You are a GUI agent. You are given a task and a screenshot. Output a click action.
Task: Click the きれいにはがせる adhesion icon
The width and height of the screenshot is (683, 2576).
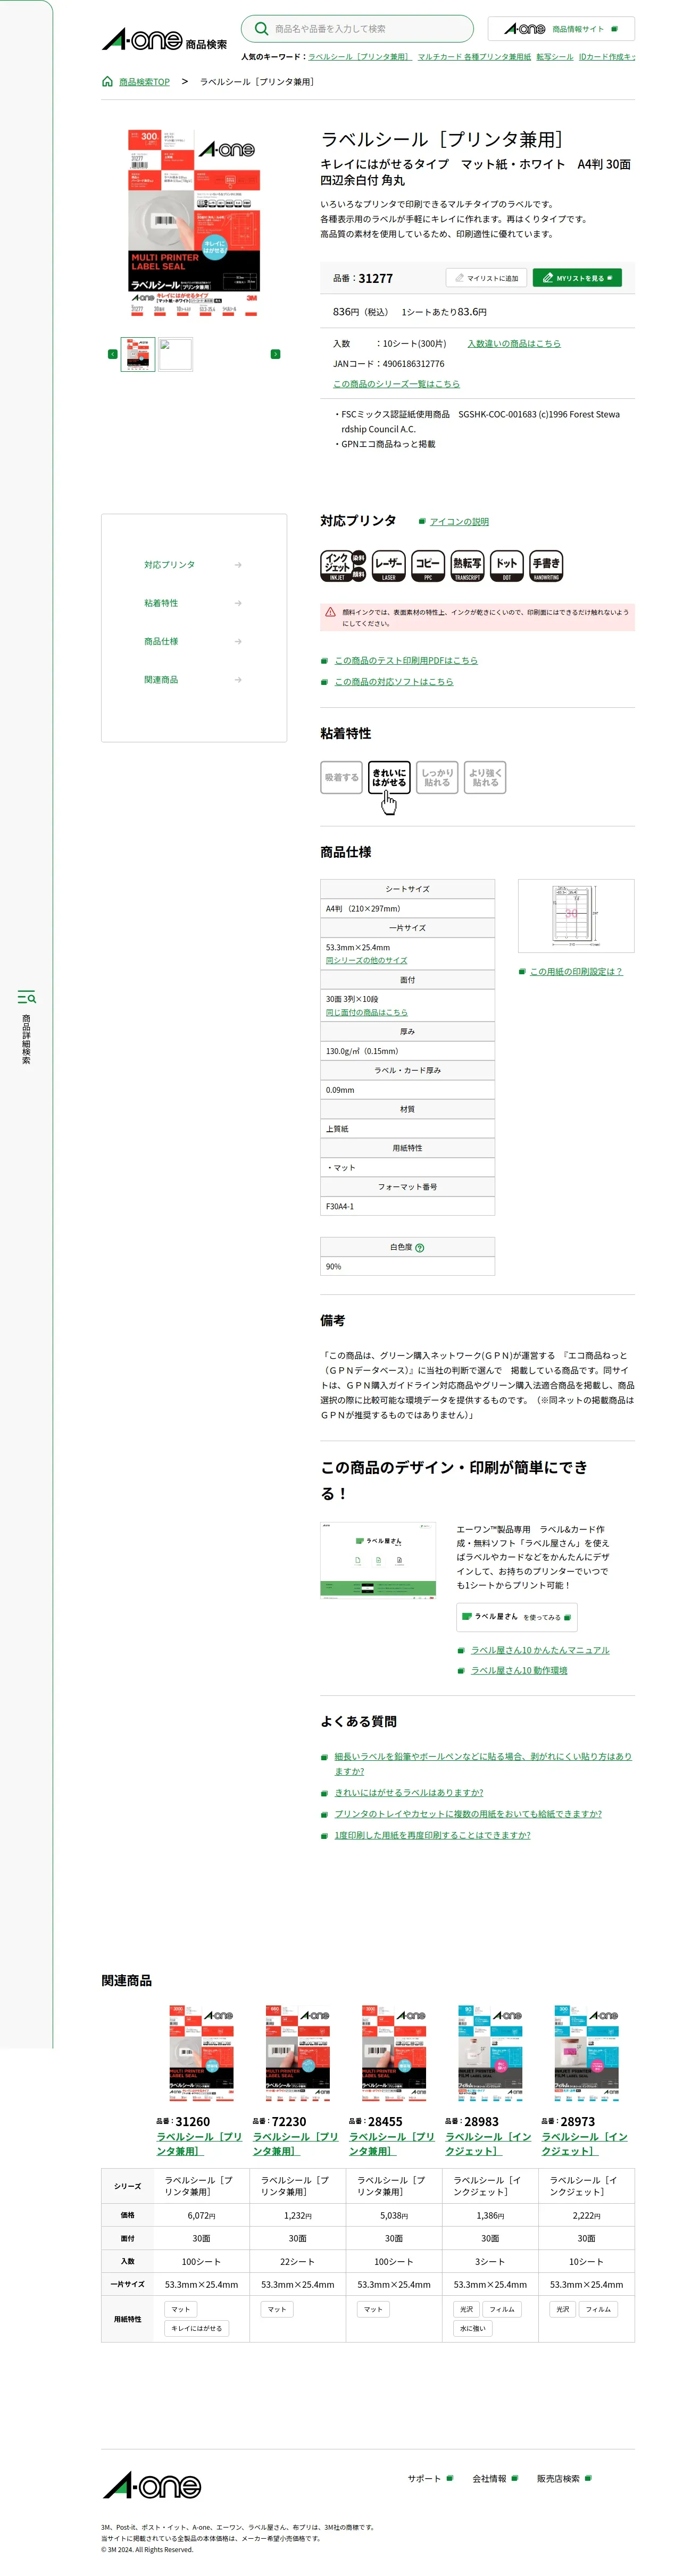[x=389, y=778]
